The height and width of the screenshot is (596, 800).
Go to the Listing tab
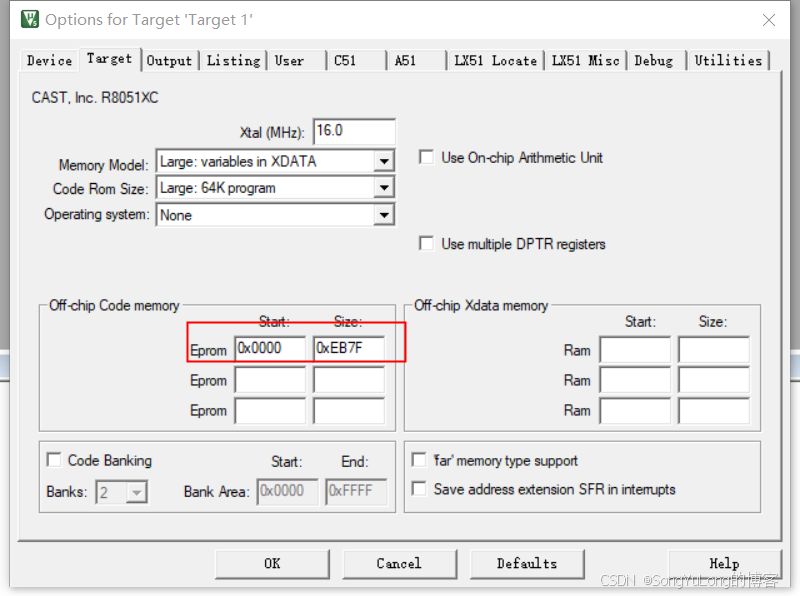coord(233,61)
